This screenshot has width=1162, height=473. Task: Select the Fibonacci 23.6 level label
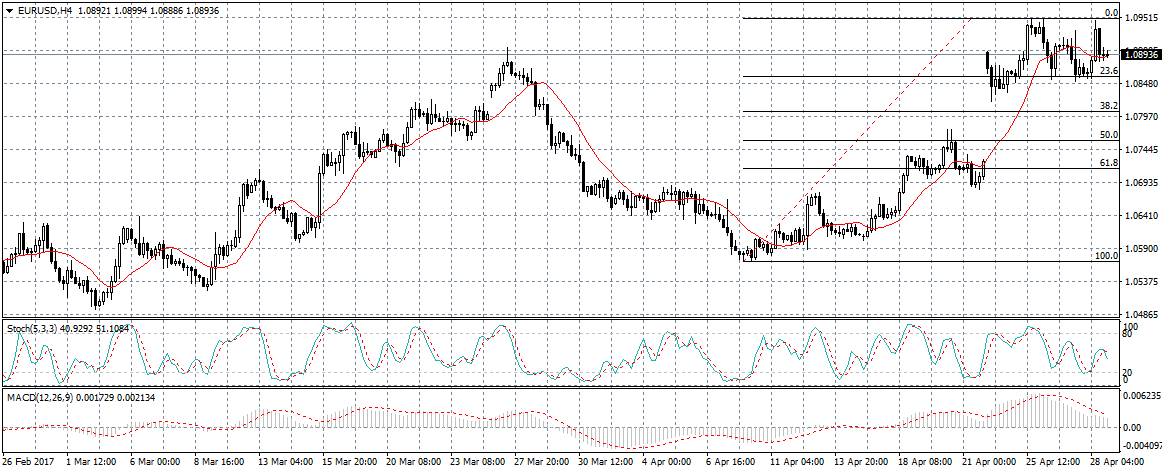(1108, 71)
